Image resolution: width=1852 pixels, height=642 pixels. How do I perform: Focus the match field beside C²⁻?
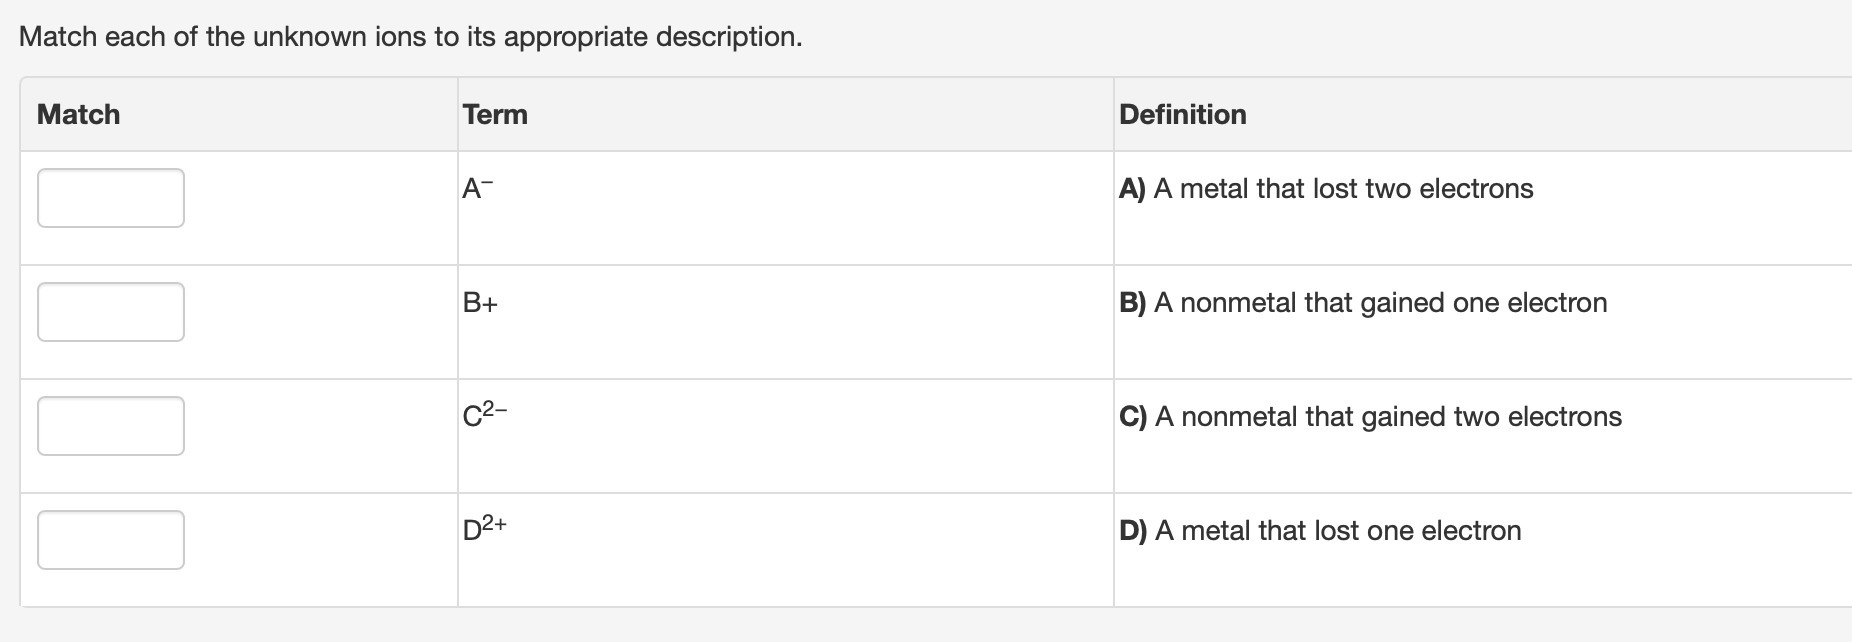(x=111, y=426)
